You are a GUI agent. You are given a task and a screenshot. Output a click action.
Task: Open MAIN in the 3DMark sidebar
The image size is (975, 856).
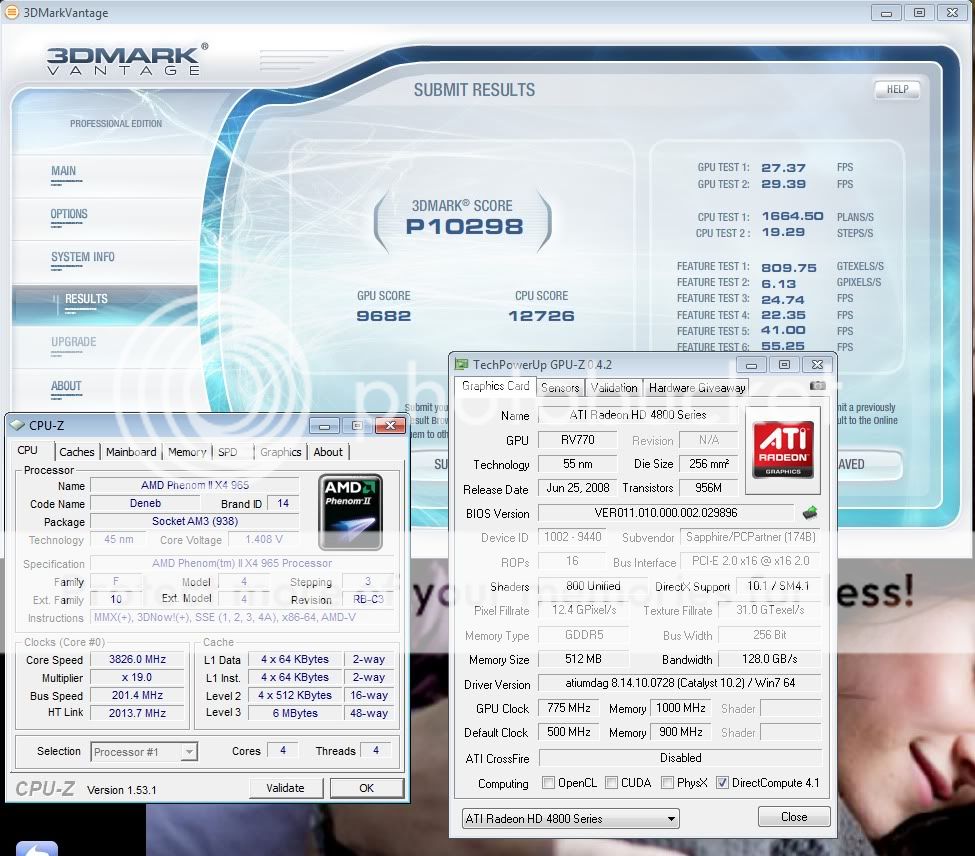click(x=63, y=172)
